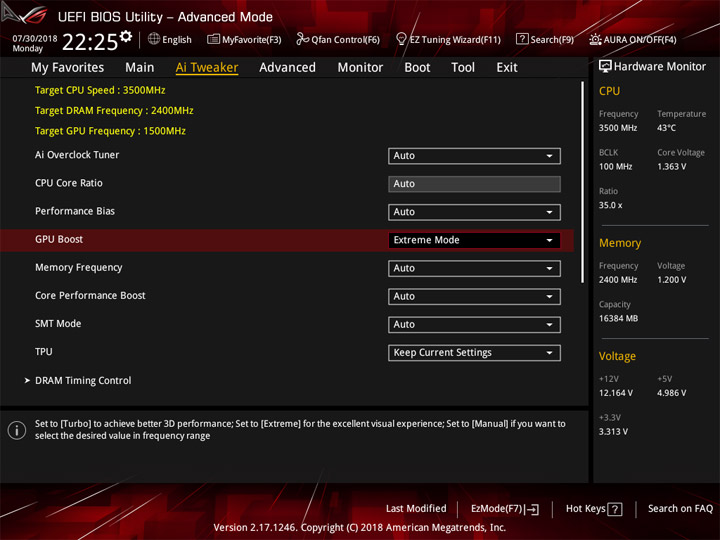Select Memory Frequency label
Viewport: 720px width, 540px height.
[79, 267]
